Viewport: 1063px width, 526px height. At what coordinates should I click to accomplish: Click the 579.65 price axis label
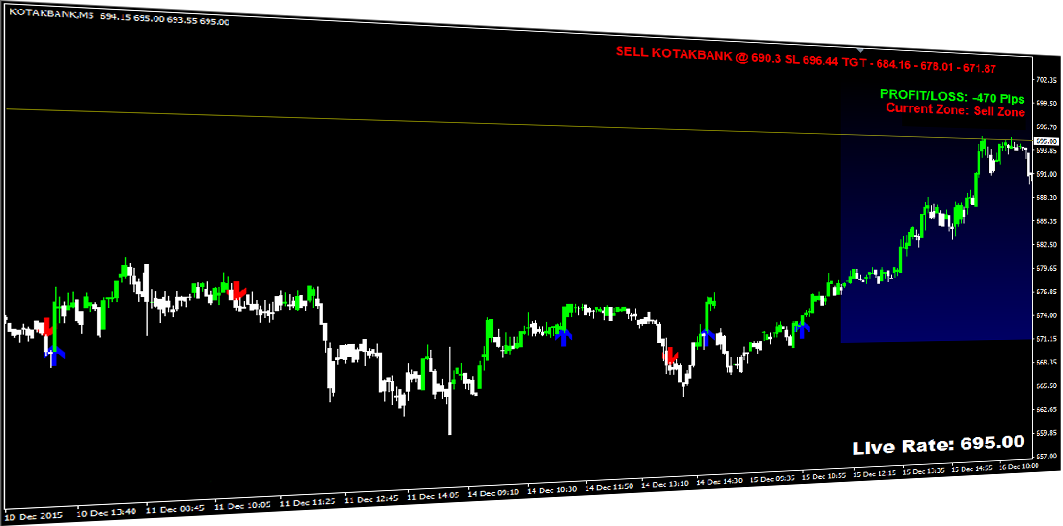click(x=1047, y=268)
